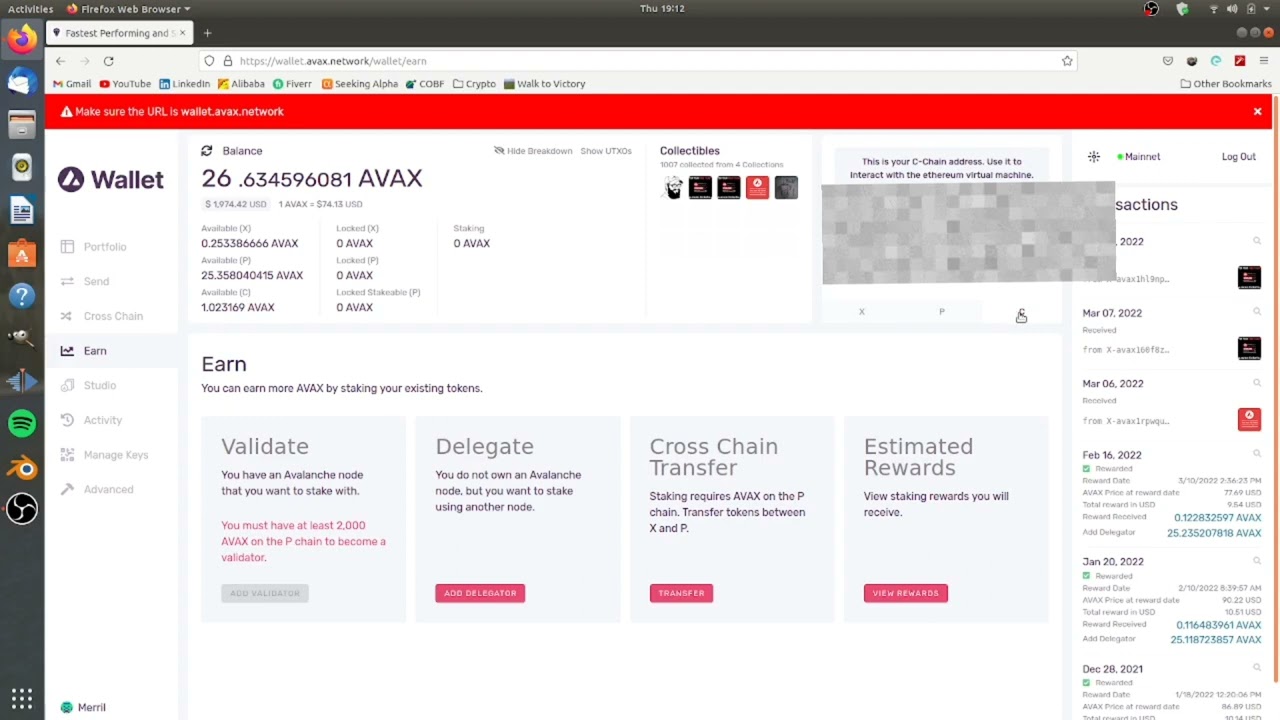Show applications grid in the dock
This screenshot has width=1280, height=720.
click(22, 698)
